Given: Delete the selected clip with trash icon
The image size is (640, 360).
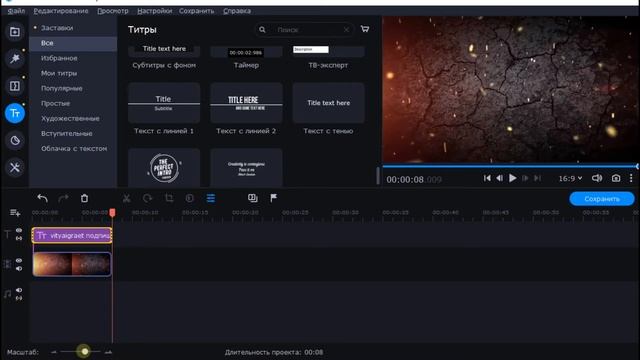Looking at the screenshot, I should (x=84, y=198).
